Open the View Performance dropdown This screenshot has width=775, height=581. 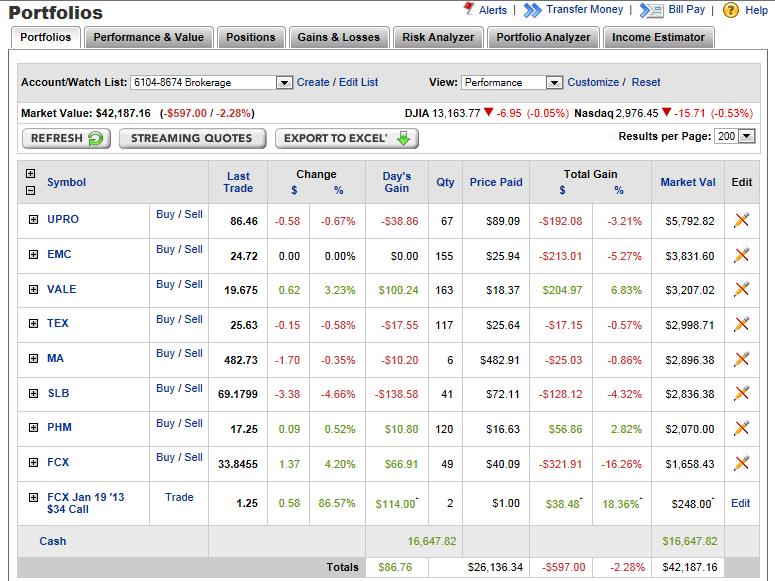pyautogui.click(x=554, y=83)
